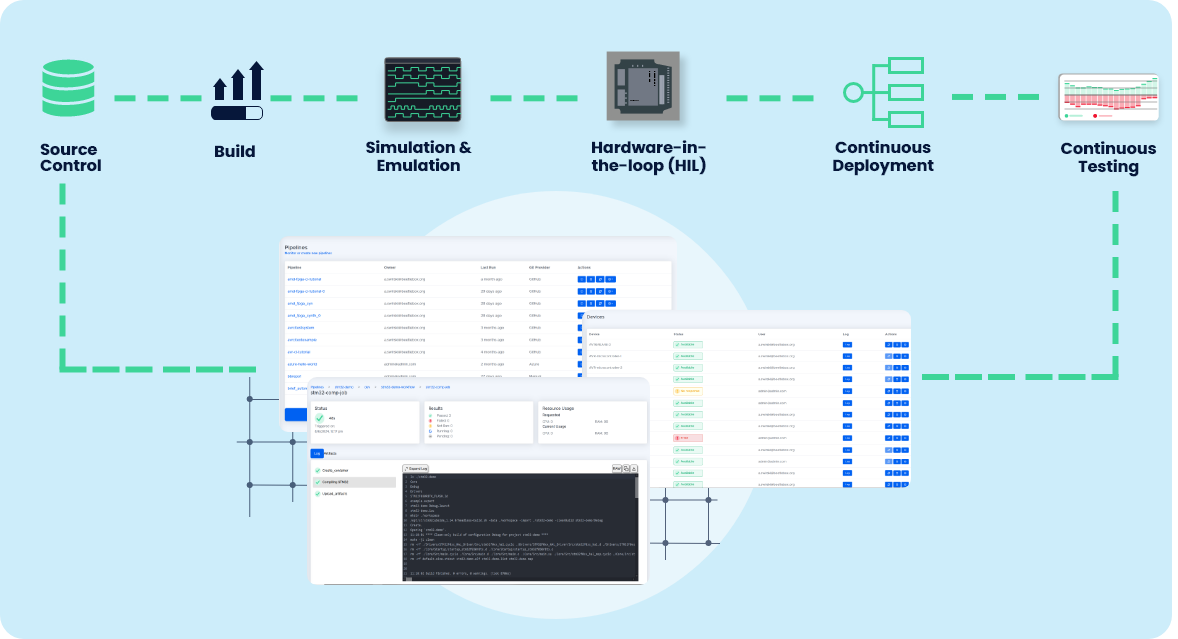Click the first blue action icon for amd-fpga-ci-tutorial
This screenshot has height=639, width=1178.
pyautogui.click(x=582, y=279)
